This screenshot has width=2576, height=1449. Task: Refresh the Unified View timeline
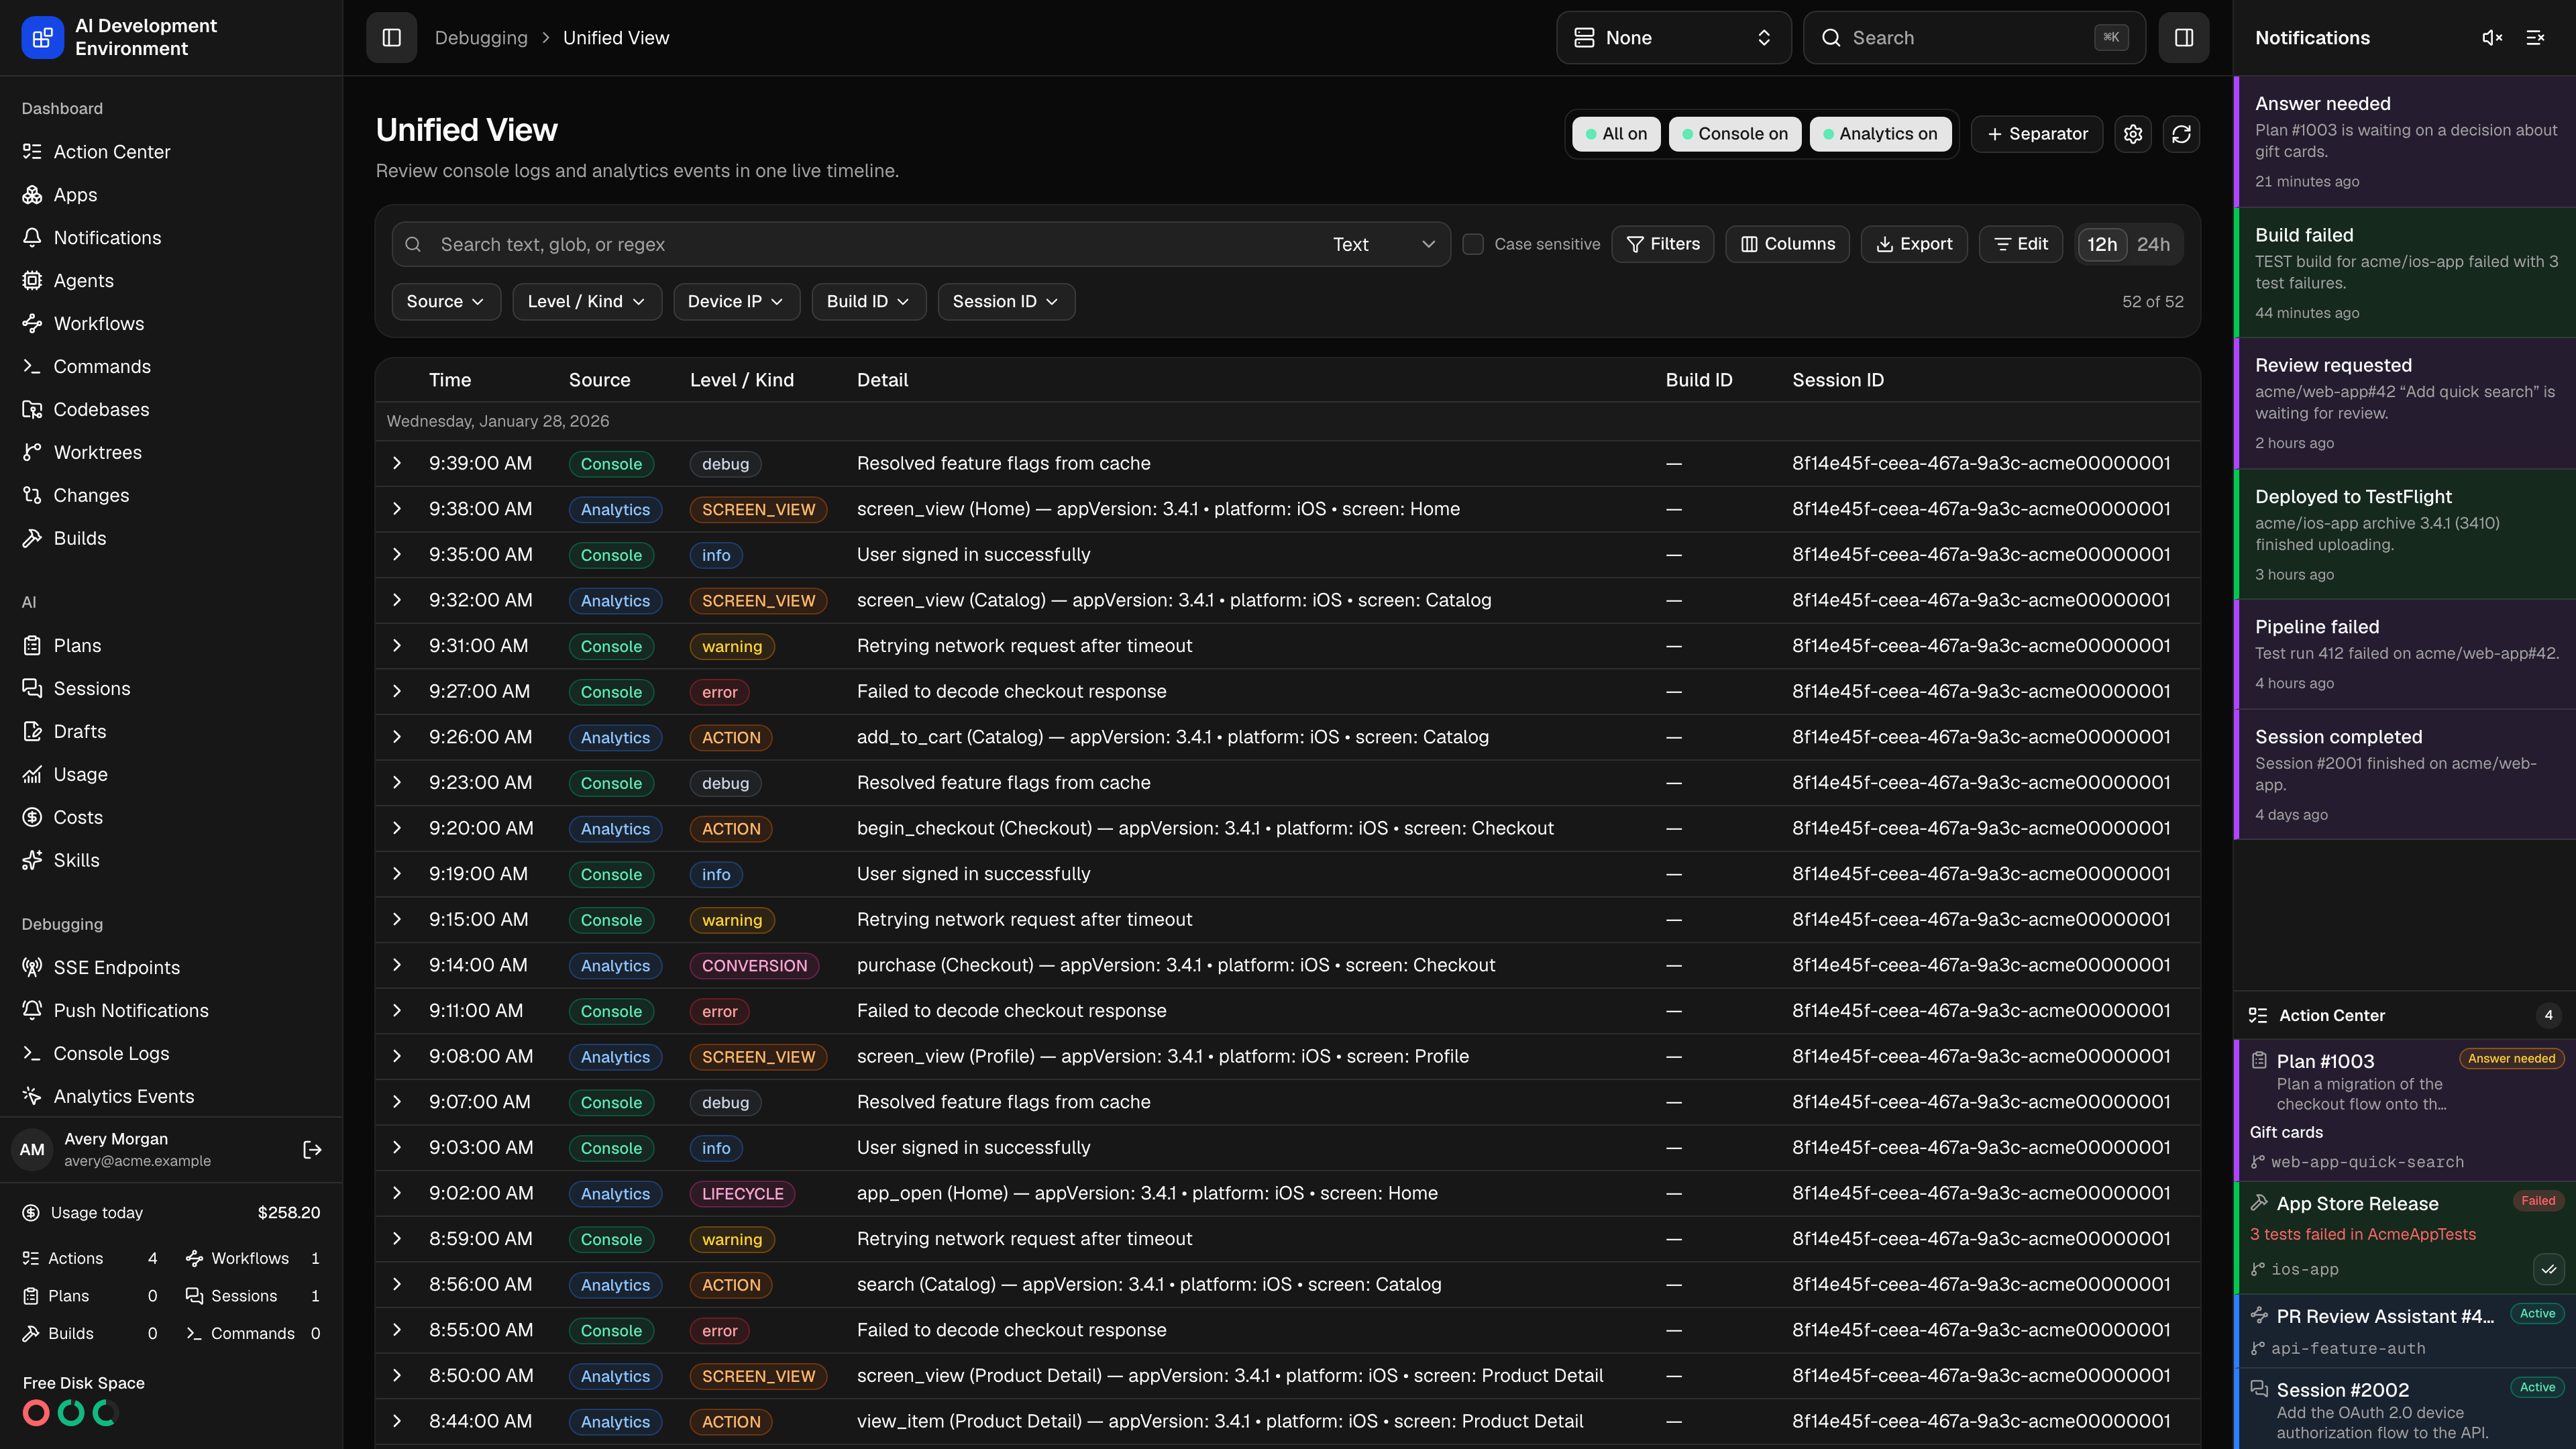2182,134
